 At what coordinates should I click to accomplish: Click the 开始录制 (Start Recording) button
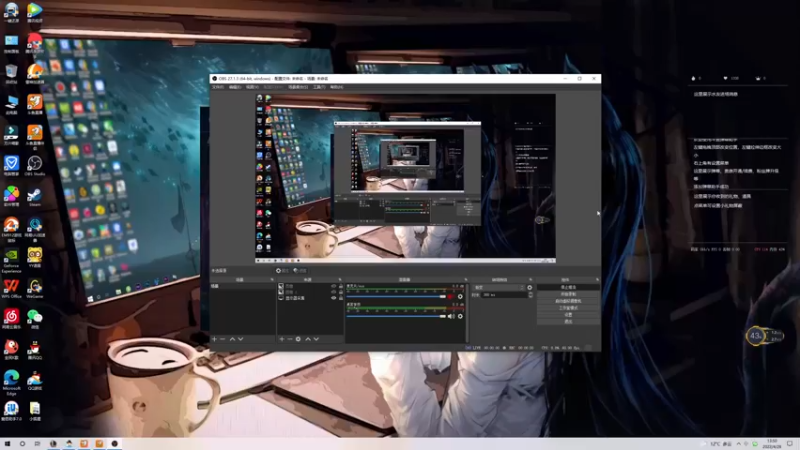(568, 294)
